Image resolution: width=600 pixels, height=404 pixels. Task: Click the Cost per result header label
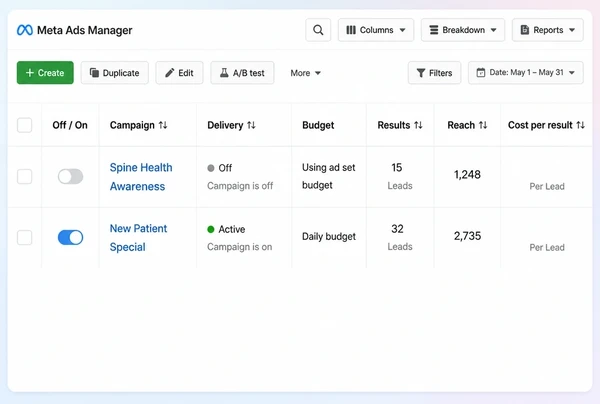coord(540,125)
